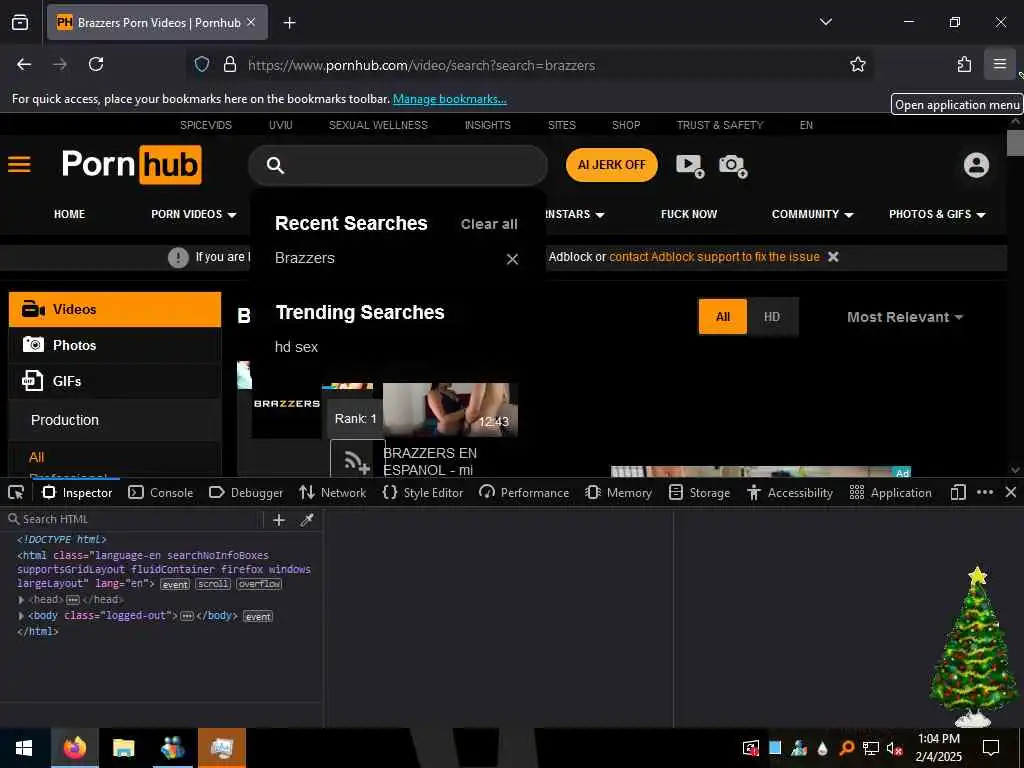Click the page vertical scrollbar thumb
This screenshot has width=1024, height=768.
[x=1015, y=143]
